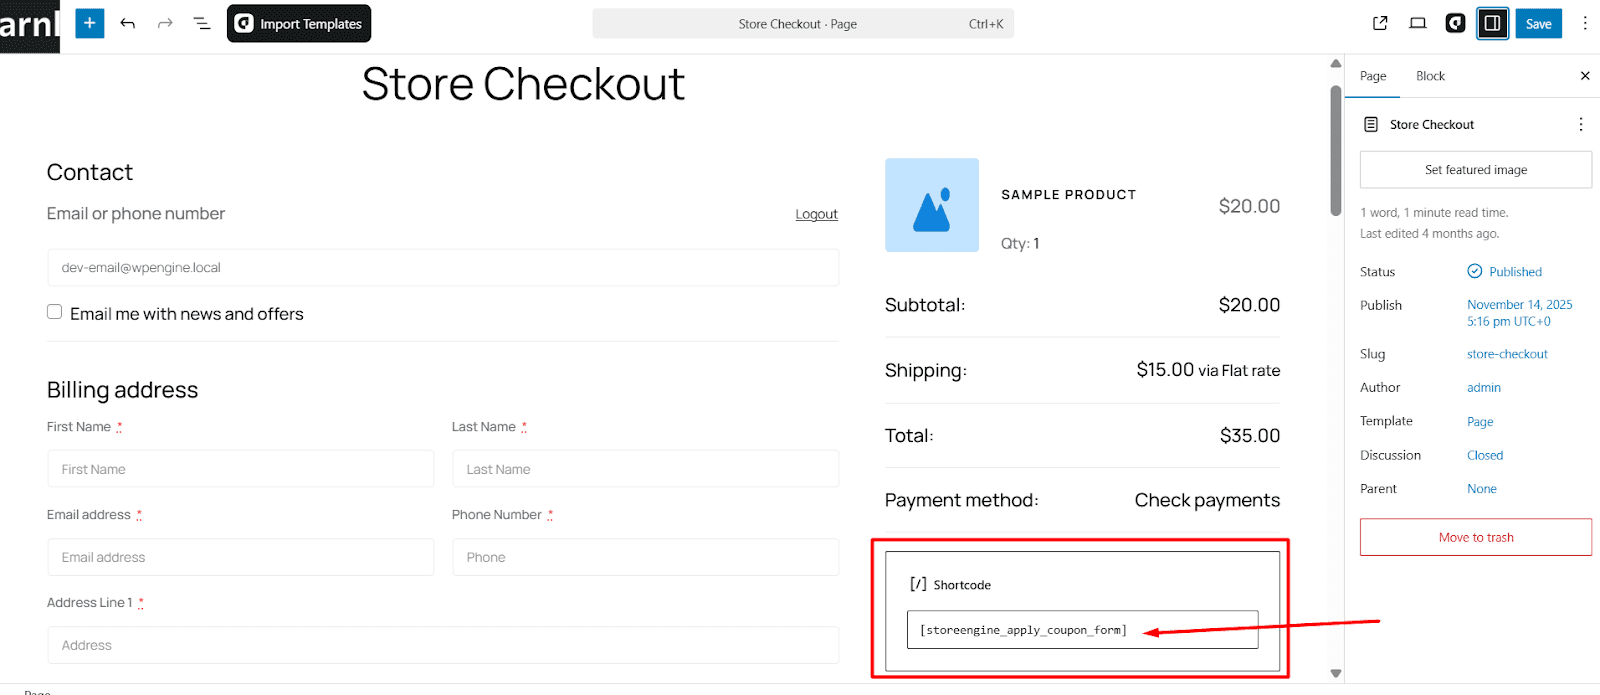
Task: Click Set featured image
Action: click(1476, 170)
